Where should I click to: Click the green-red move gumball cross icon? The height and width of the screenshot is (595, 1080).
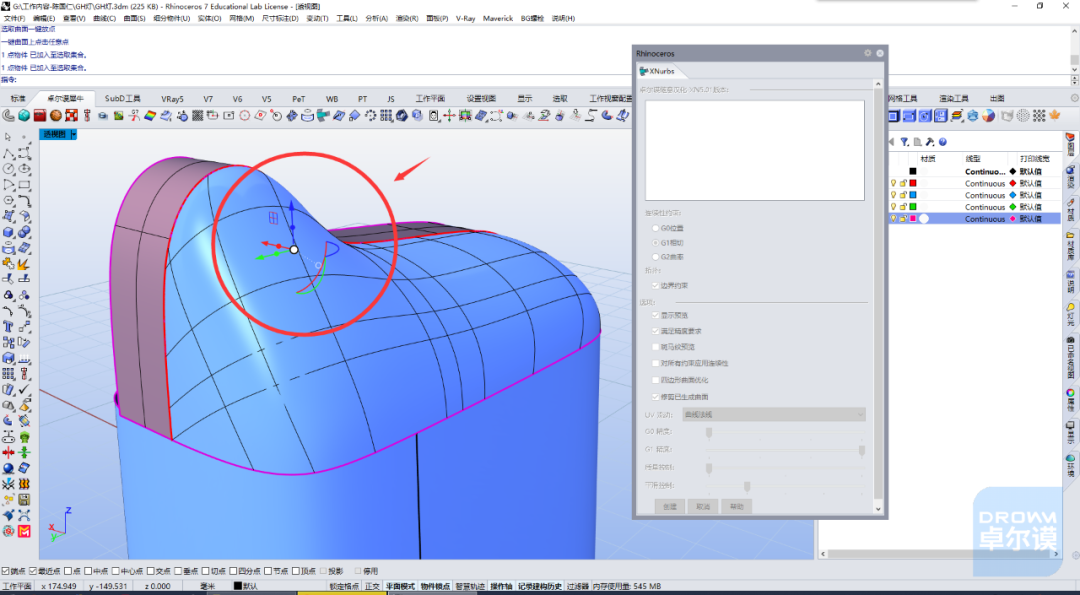click(x=450, y=115)
